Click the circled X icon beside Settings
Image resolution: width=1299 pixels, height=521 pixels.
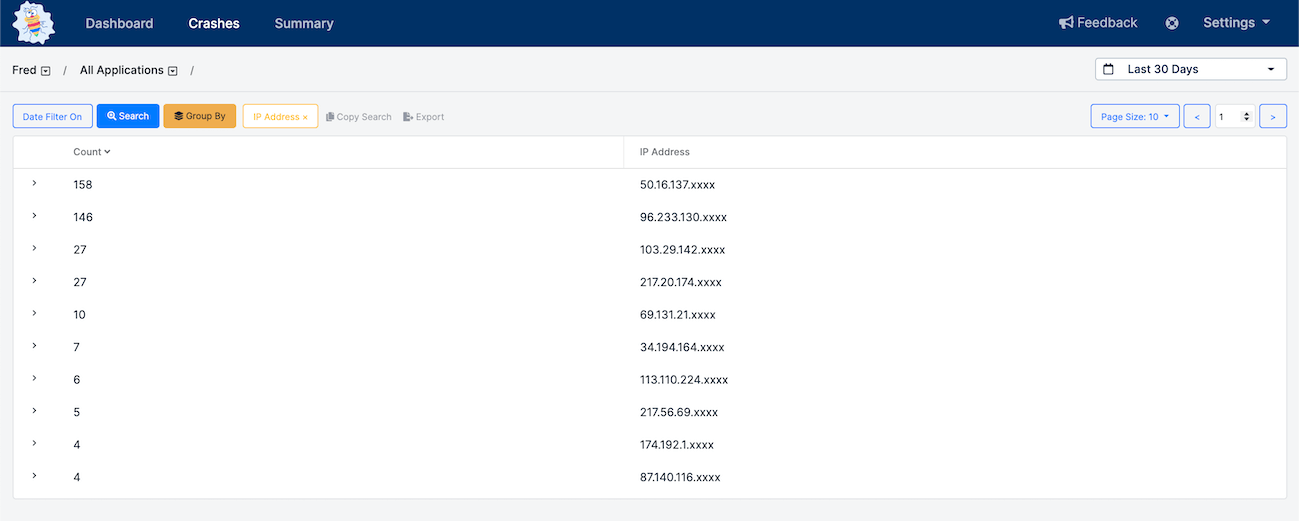1172,23
